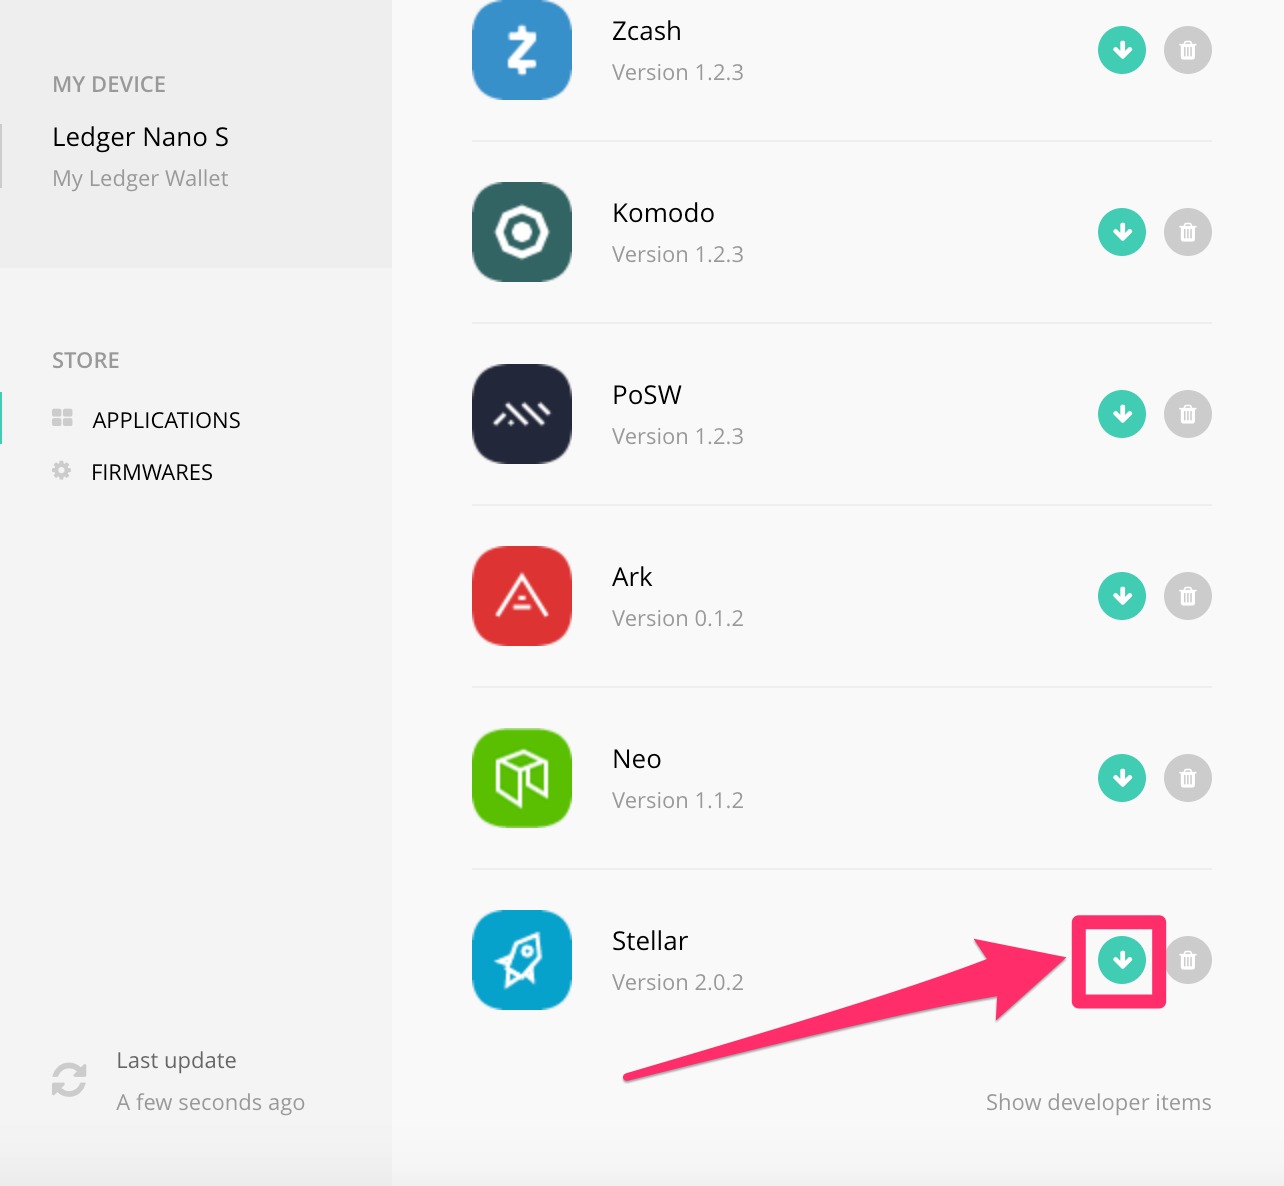
Task: Click the PoSW logo icon
Action: tap(522, 414)
